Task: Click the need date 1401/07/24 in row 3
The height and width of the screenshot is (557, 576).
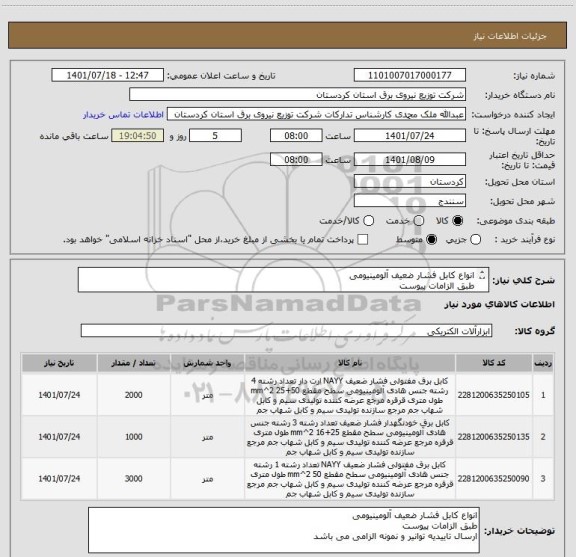Action: [x=59, y=479]
